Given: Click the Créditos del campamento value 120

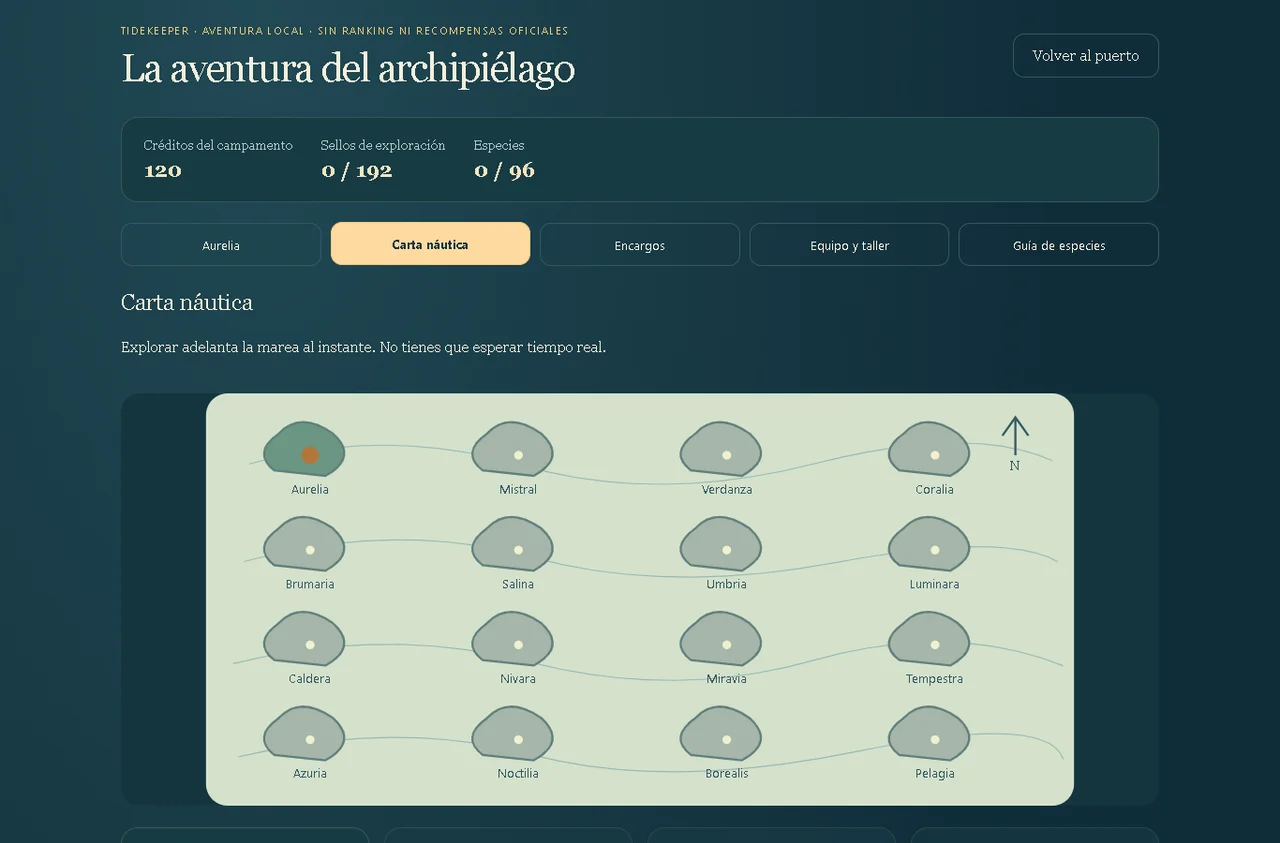Looking at the screenshot, I should click(163, 171).
